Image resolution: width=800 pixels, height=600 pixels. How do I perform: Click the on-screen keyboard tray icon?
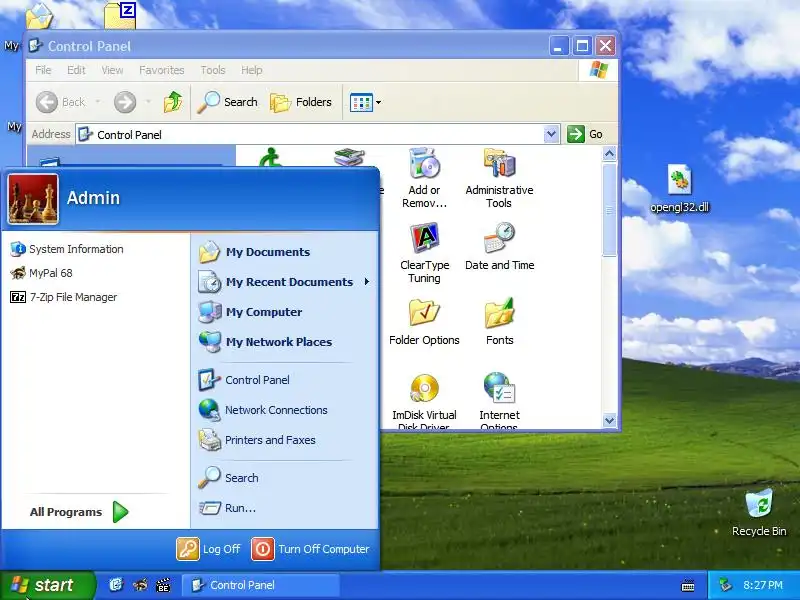tap(688, 585)
